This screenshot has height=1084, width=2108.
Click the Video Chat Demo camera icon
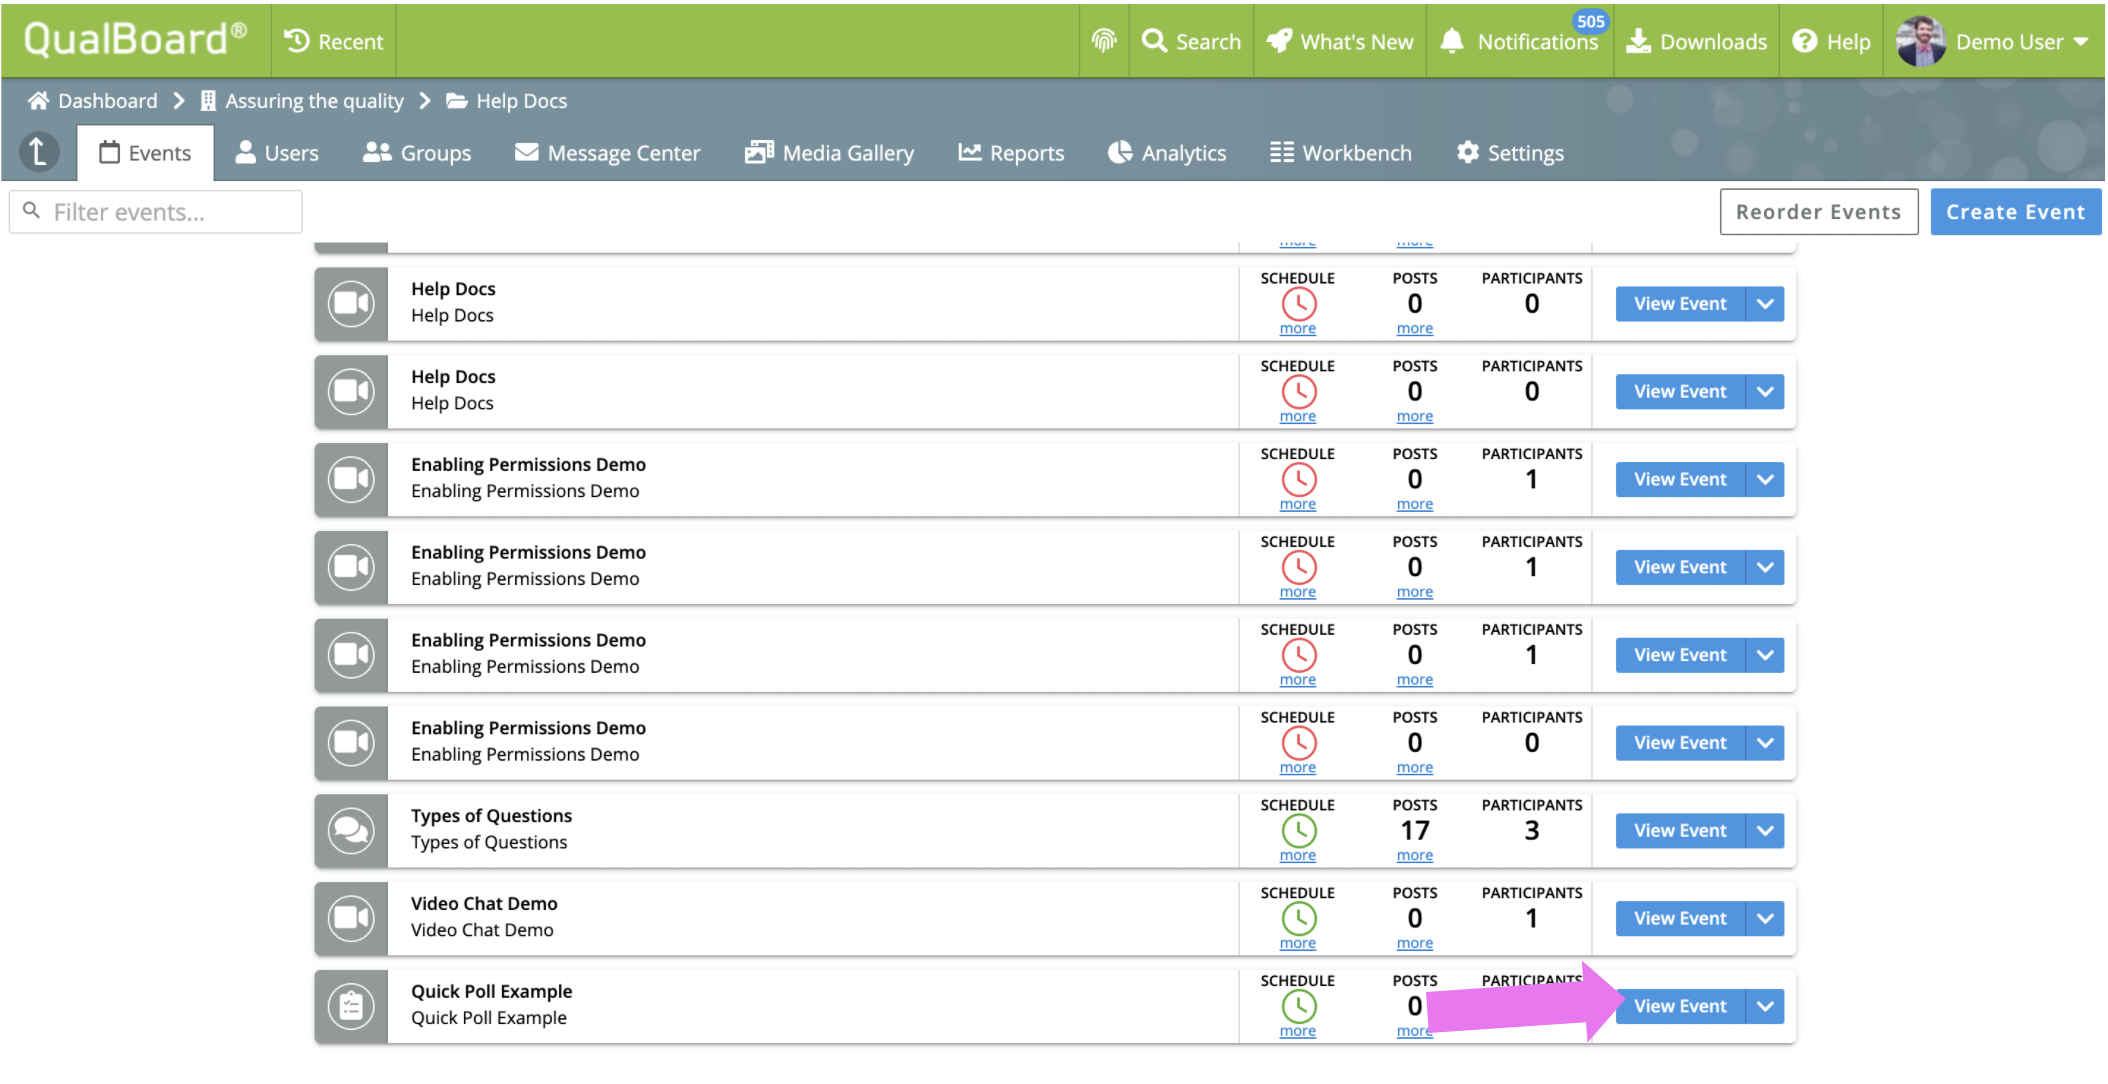pyautogui.click(x=351, y=918)
